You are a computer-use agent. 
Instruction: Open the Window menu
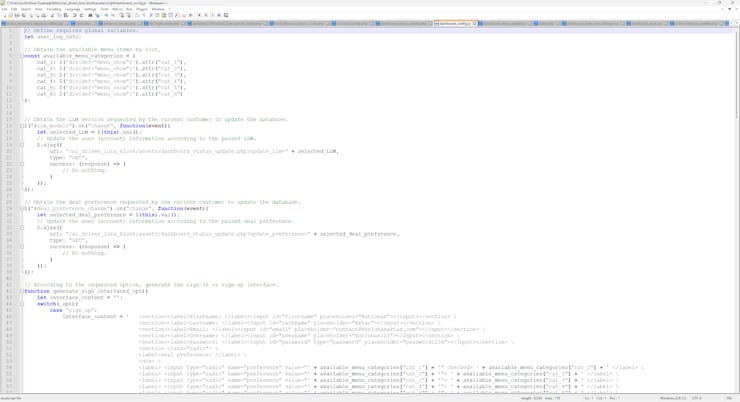158,9
